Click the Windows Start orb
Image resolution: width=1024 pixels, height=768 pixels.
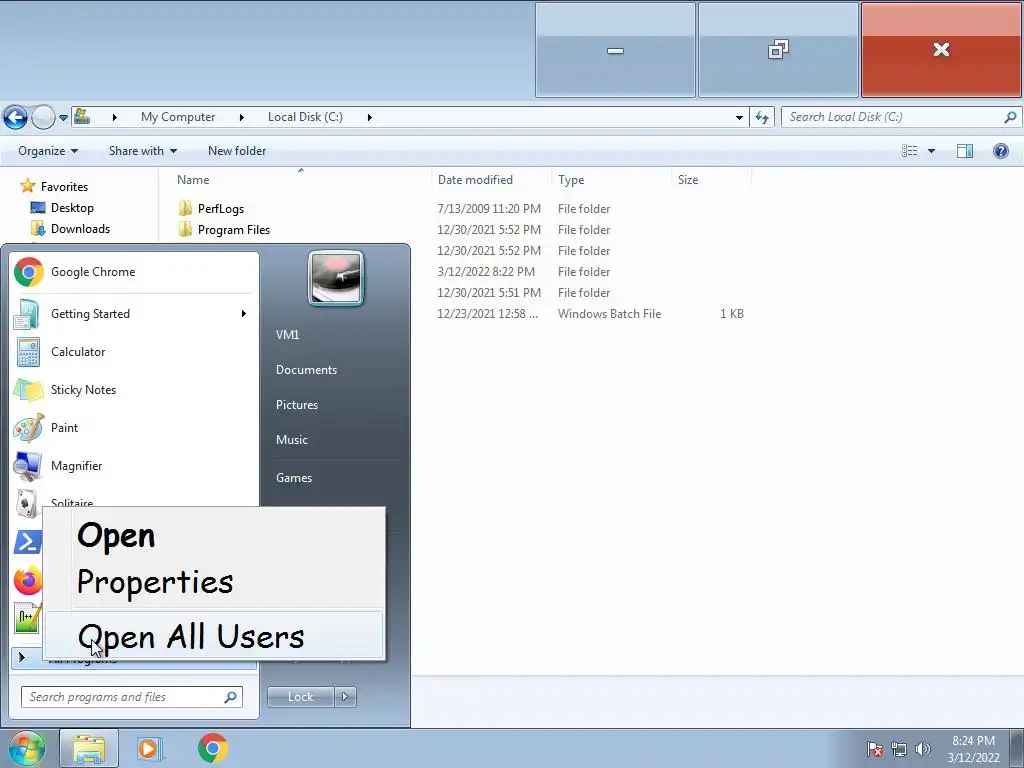pos(27,748)
